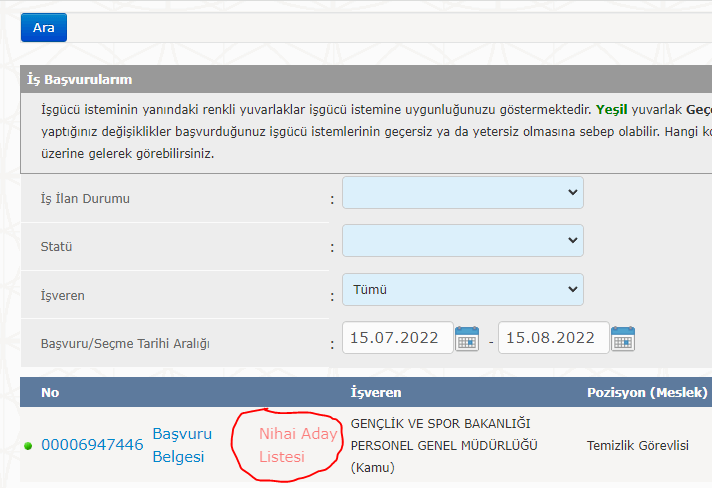Click the start date field 15.07.2022
This screenshot has height=488, width=712.
[394, 338]
